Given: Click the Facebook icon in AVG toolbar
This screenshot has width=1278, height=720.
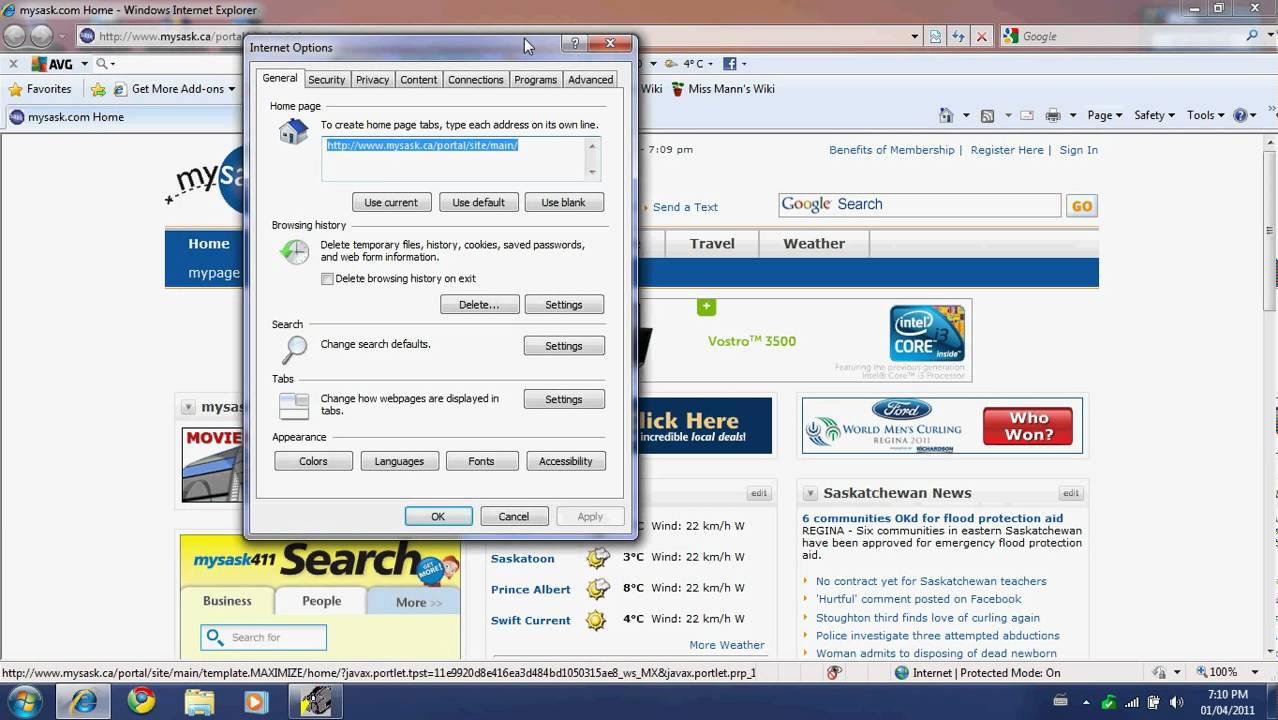Looking at the screenshot, I should click(x=729, y=63).
